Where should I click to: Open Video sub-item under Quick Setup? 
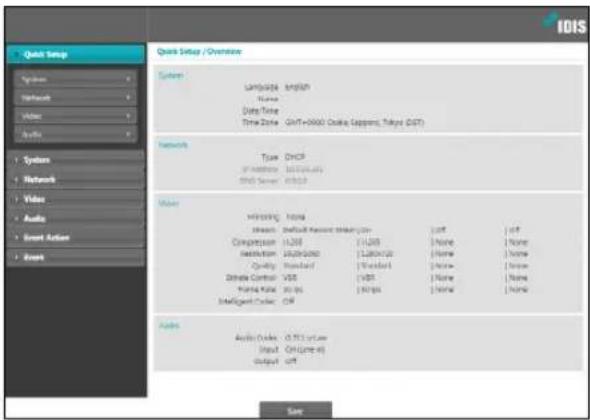click(75, 116)
